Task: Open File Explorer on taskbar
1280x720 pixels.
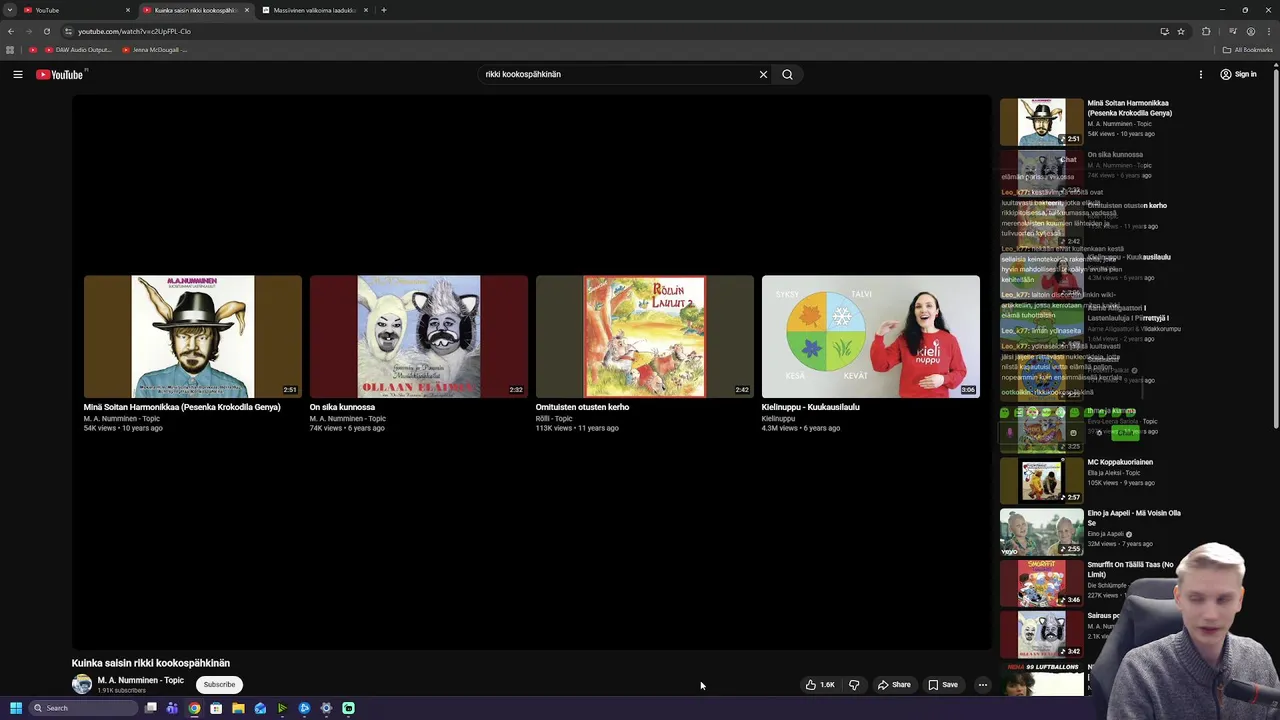Action: pyautogui.click(x=238, y=708)
